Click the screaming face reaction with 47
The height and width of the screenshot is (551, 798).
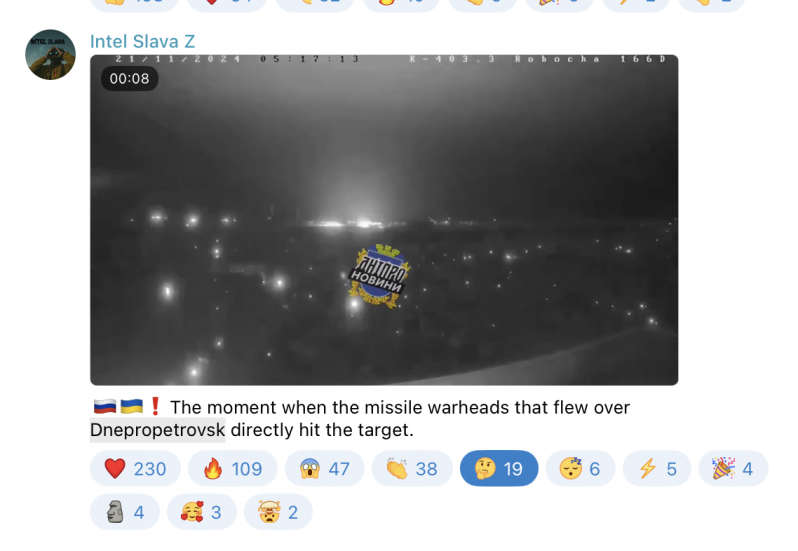(x=324, y=468)
